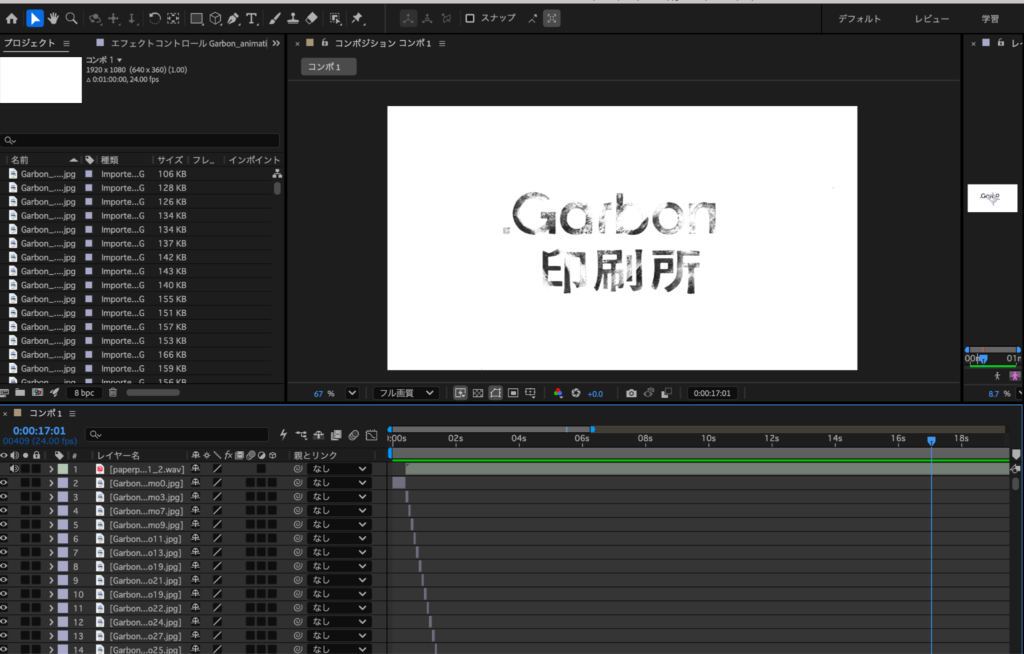Select the Selection arrow tool
Viewport: 1024px width, 654px height.
point(34,18)
